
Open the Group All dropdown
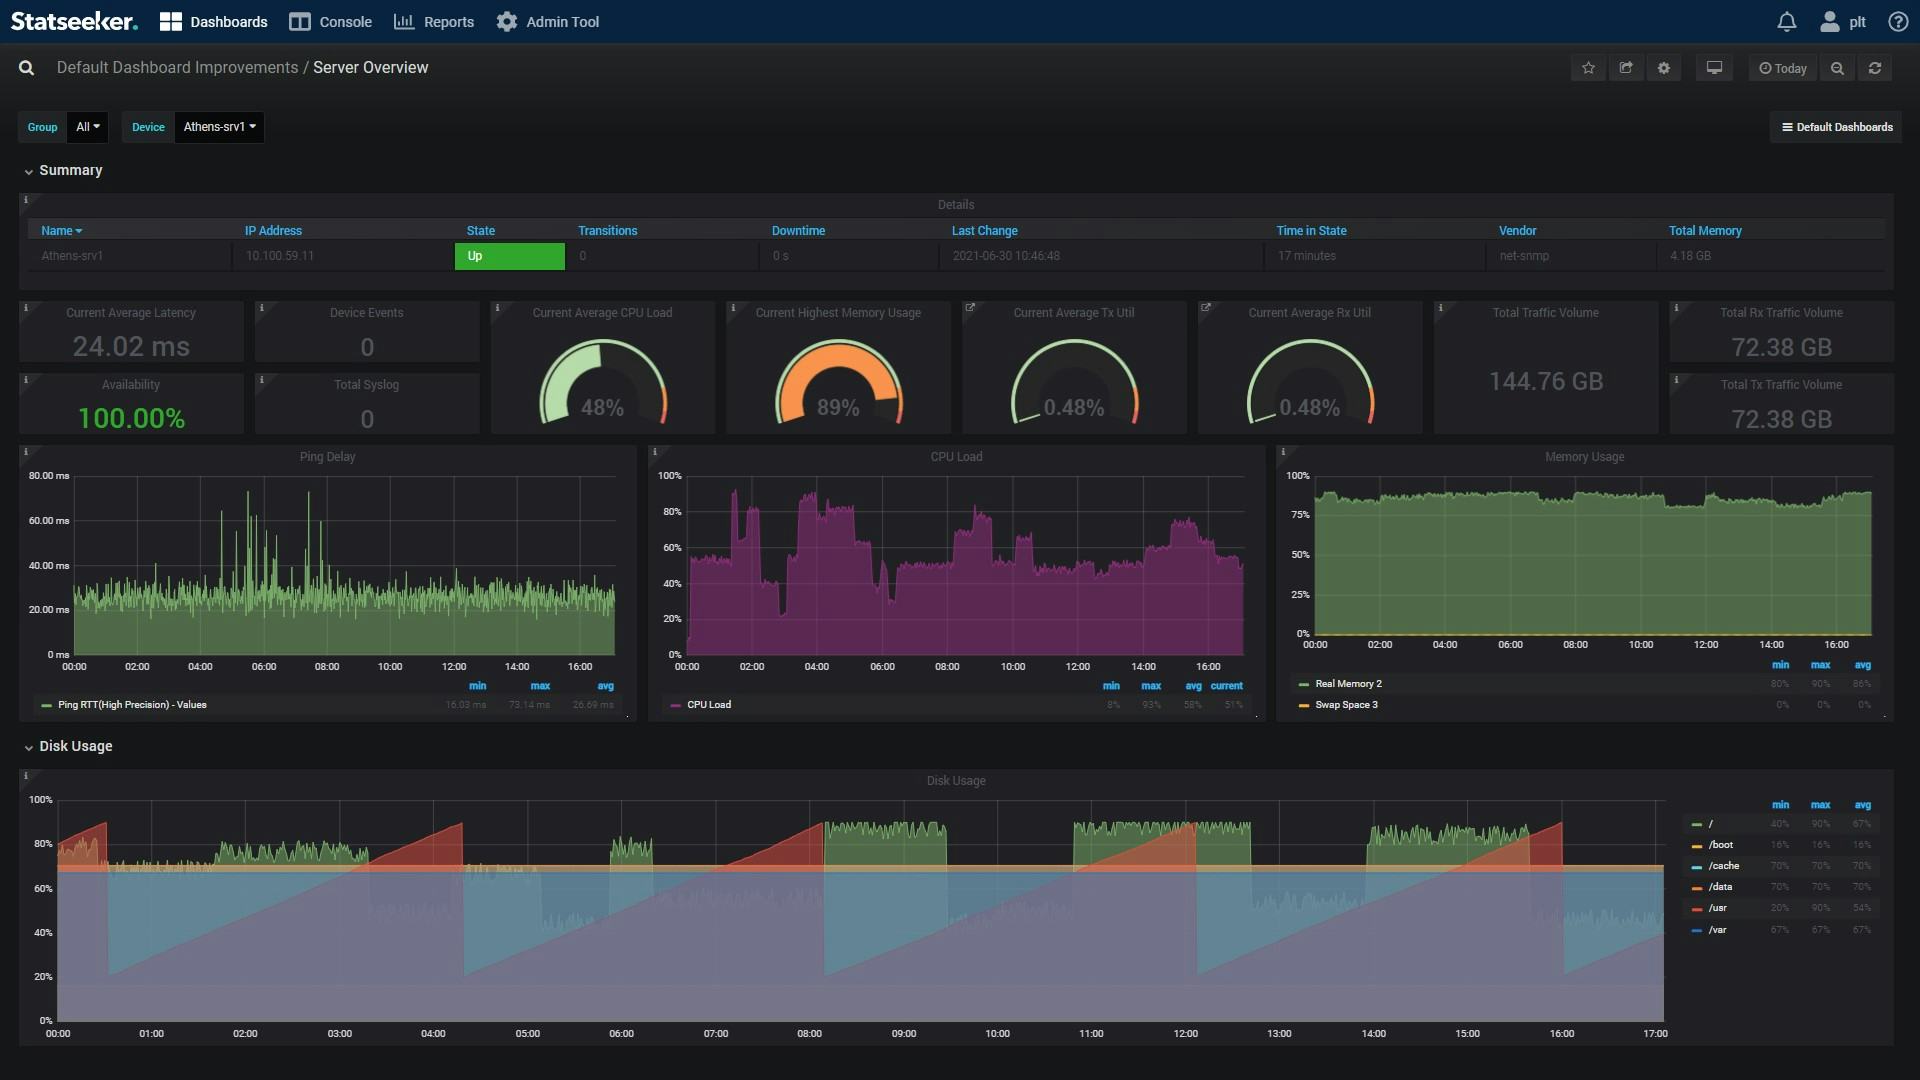[88, 127]
